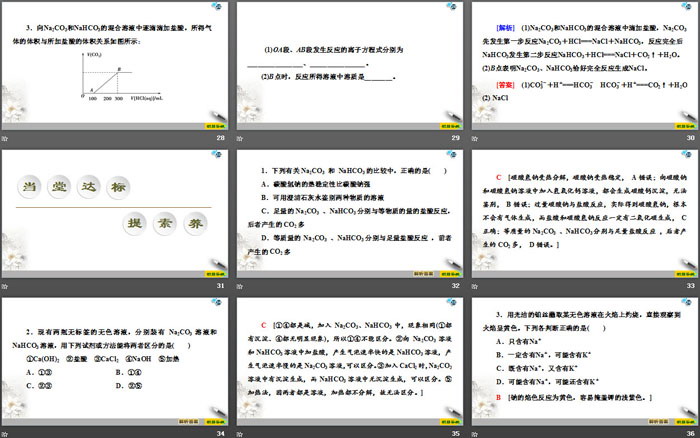Click the animation star icon under slide 32

pyautogui.click(x=240, y=286)
